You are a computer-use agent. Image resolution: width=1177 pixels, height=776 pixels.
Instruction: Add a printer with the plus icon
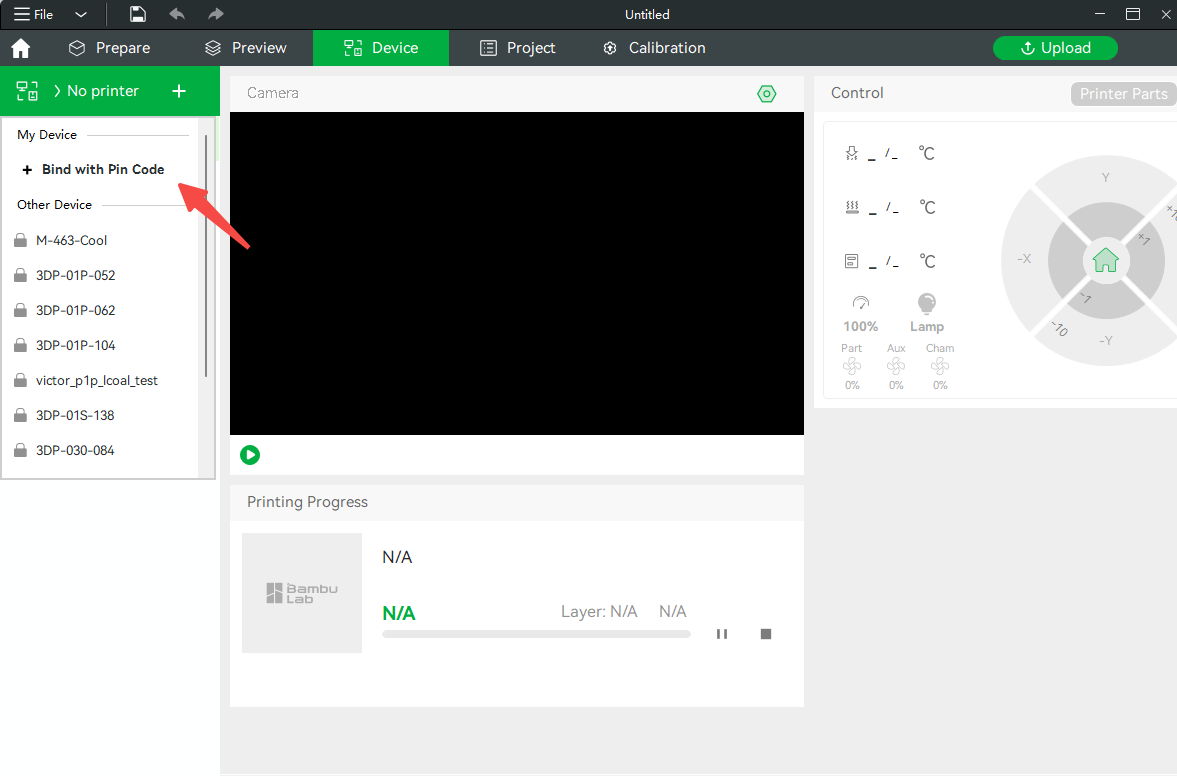tap(179, 91)
